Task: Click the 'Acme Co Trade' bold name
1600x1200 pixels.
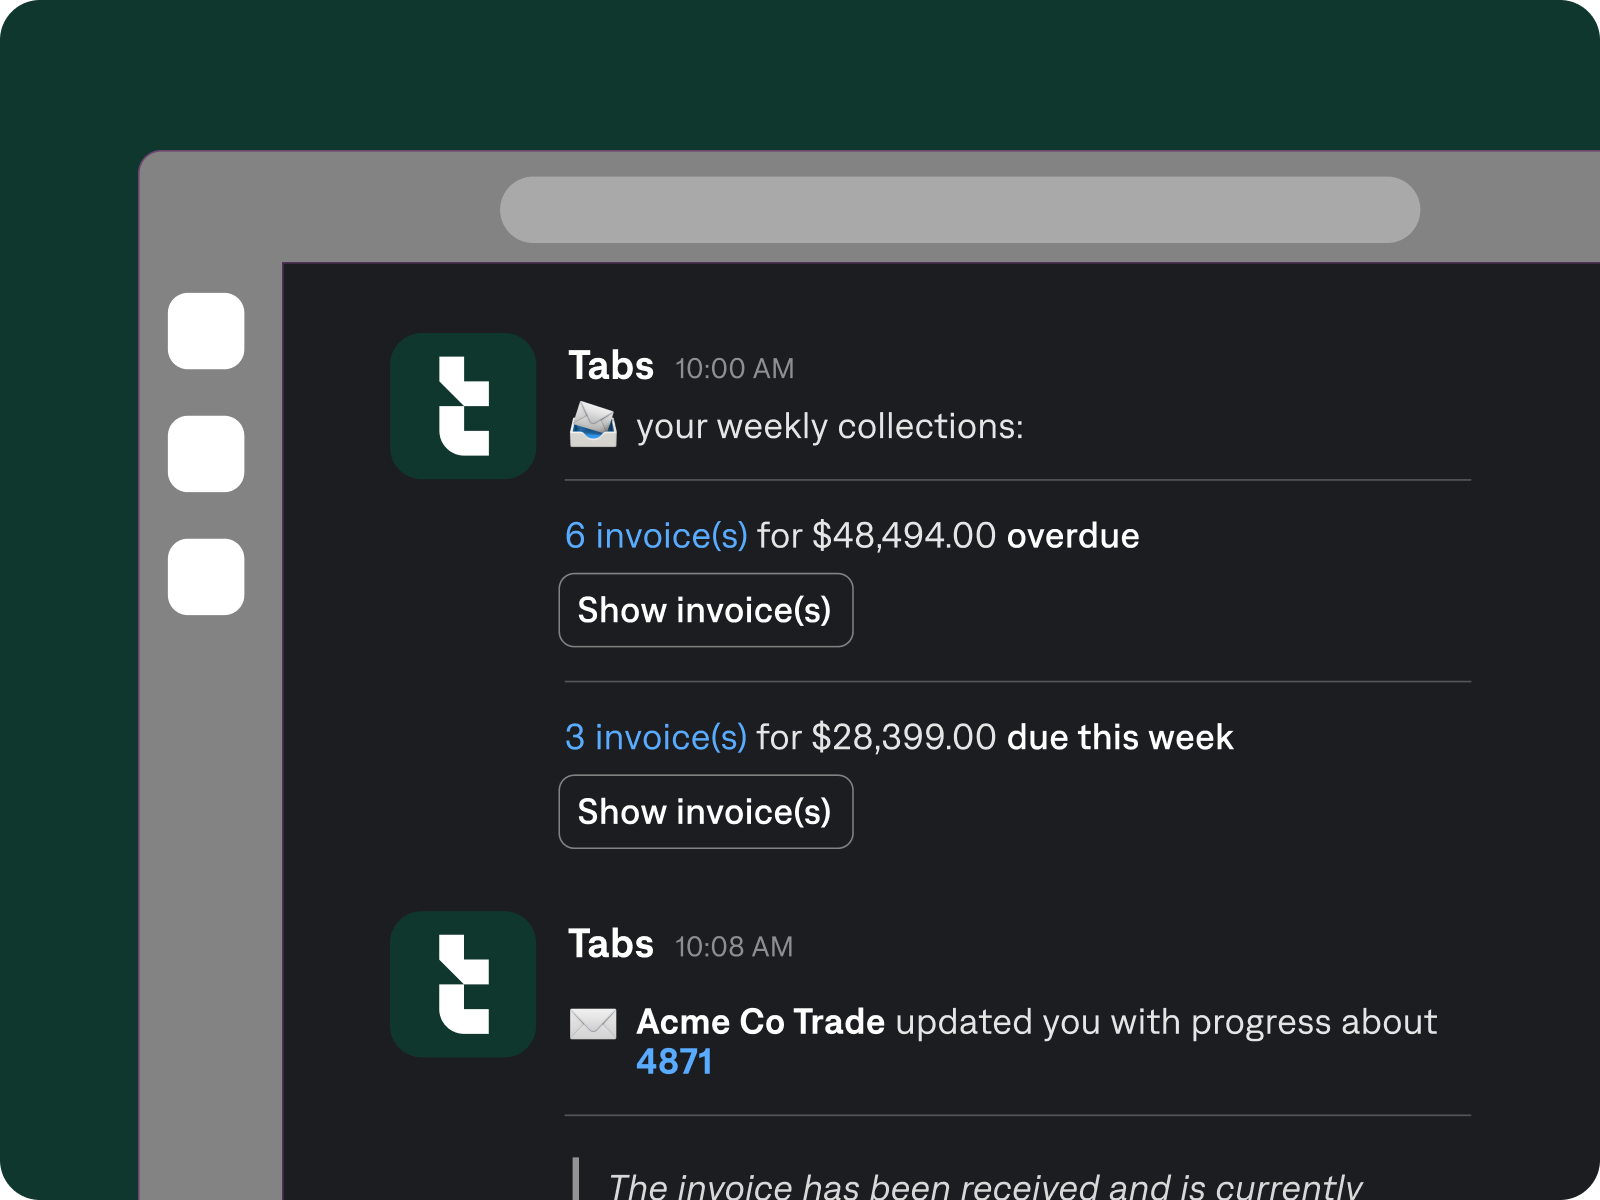Action: [x=761, y=1022]
